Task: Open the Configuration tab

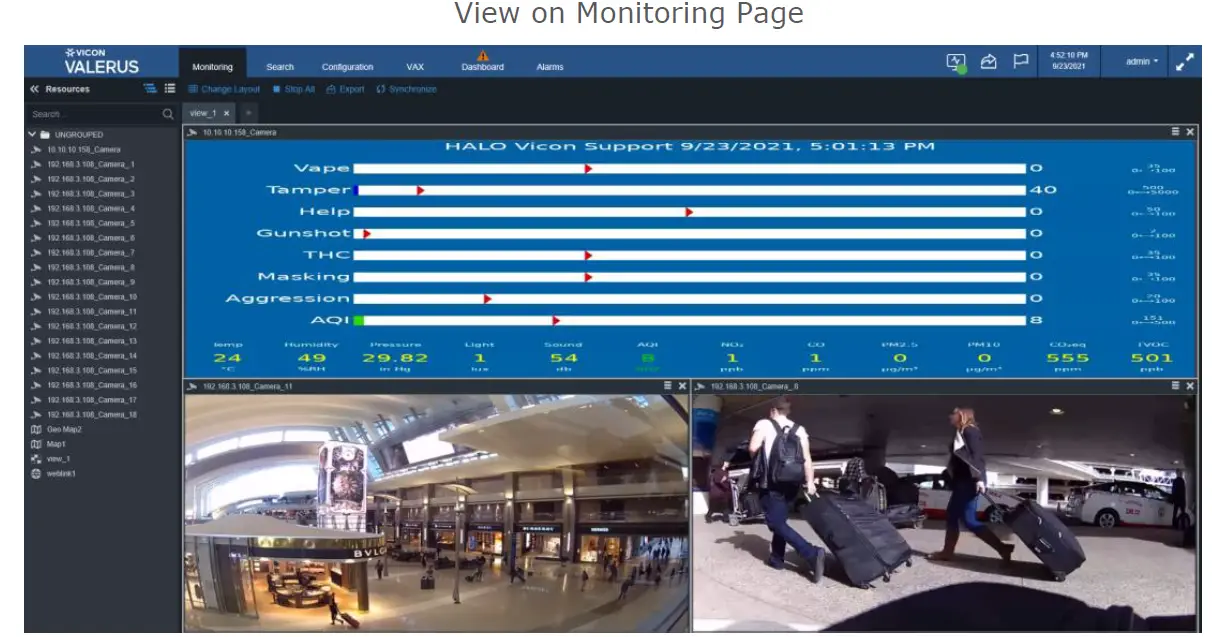Action: pos(348,67)
